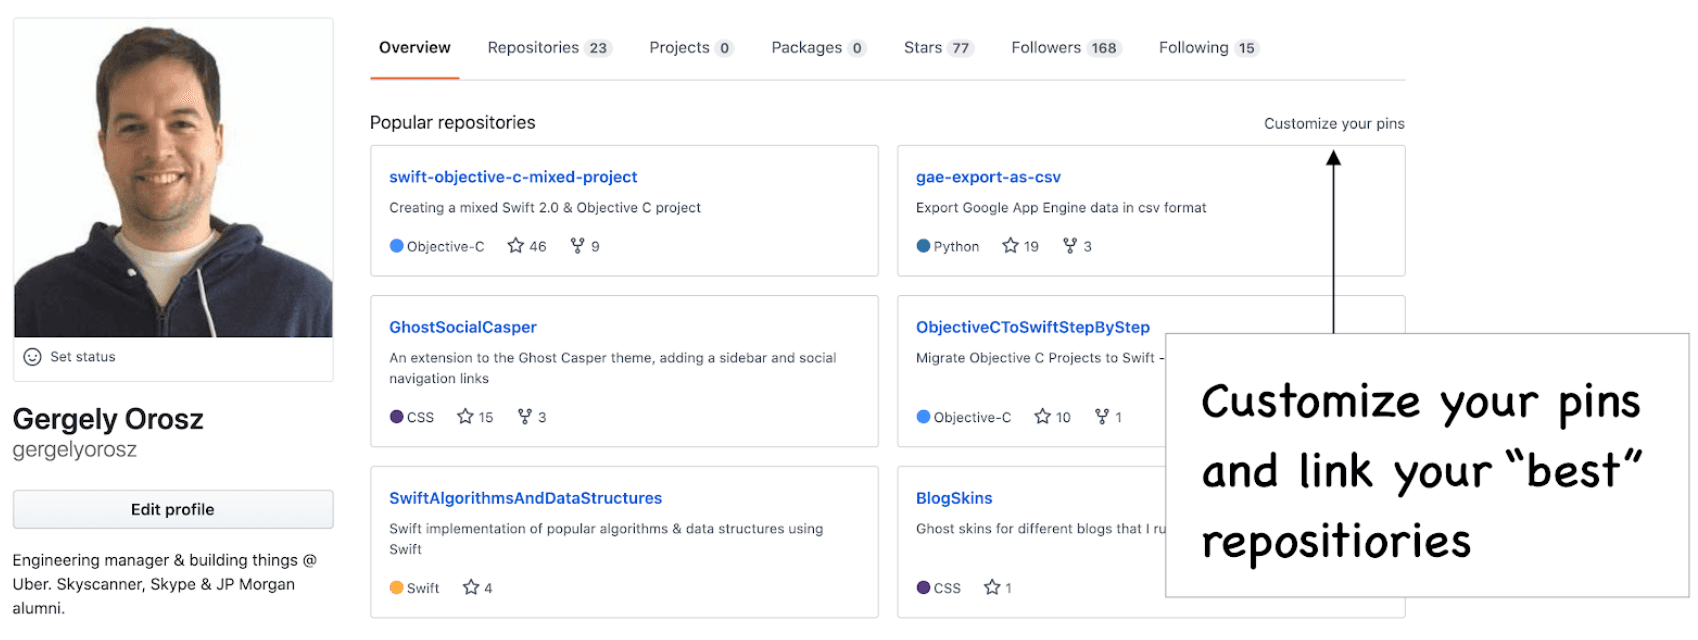Open the Repositories tab
This screenshot has width=1698, height=640.
[549, 48]
